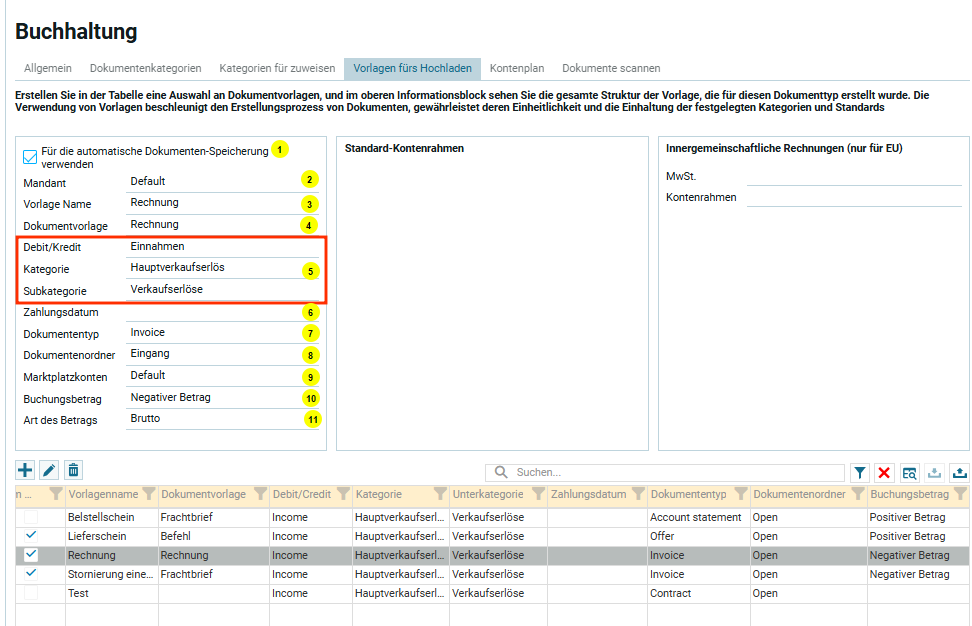Switch to the Kontenplan tab
The height and width of the screenshot is (626, 972).
coord(517,68)
